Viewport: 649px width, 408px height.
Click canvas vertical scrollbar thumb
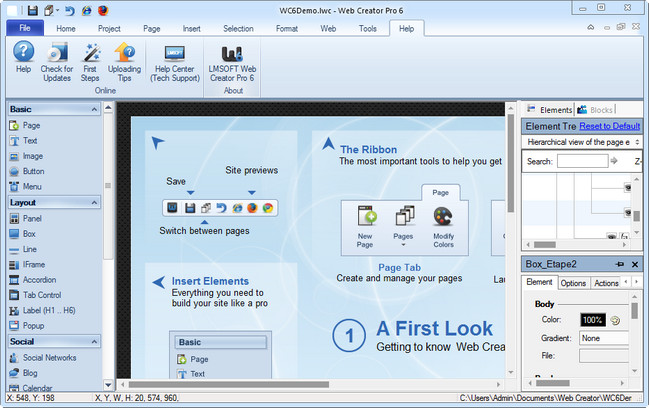point(511,163)
